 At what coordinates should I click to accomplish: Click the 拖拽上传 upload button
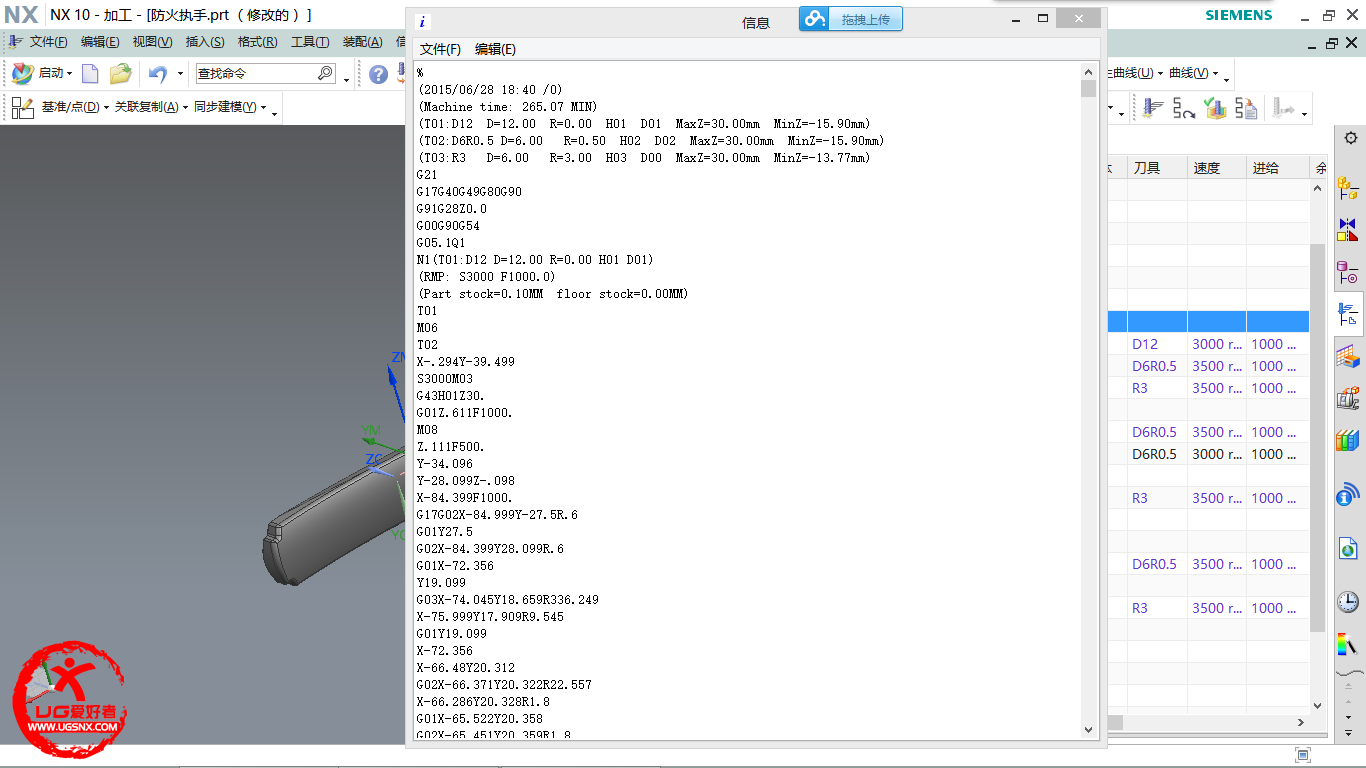[851, 19]
